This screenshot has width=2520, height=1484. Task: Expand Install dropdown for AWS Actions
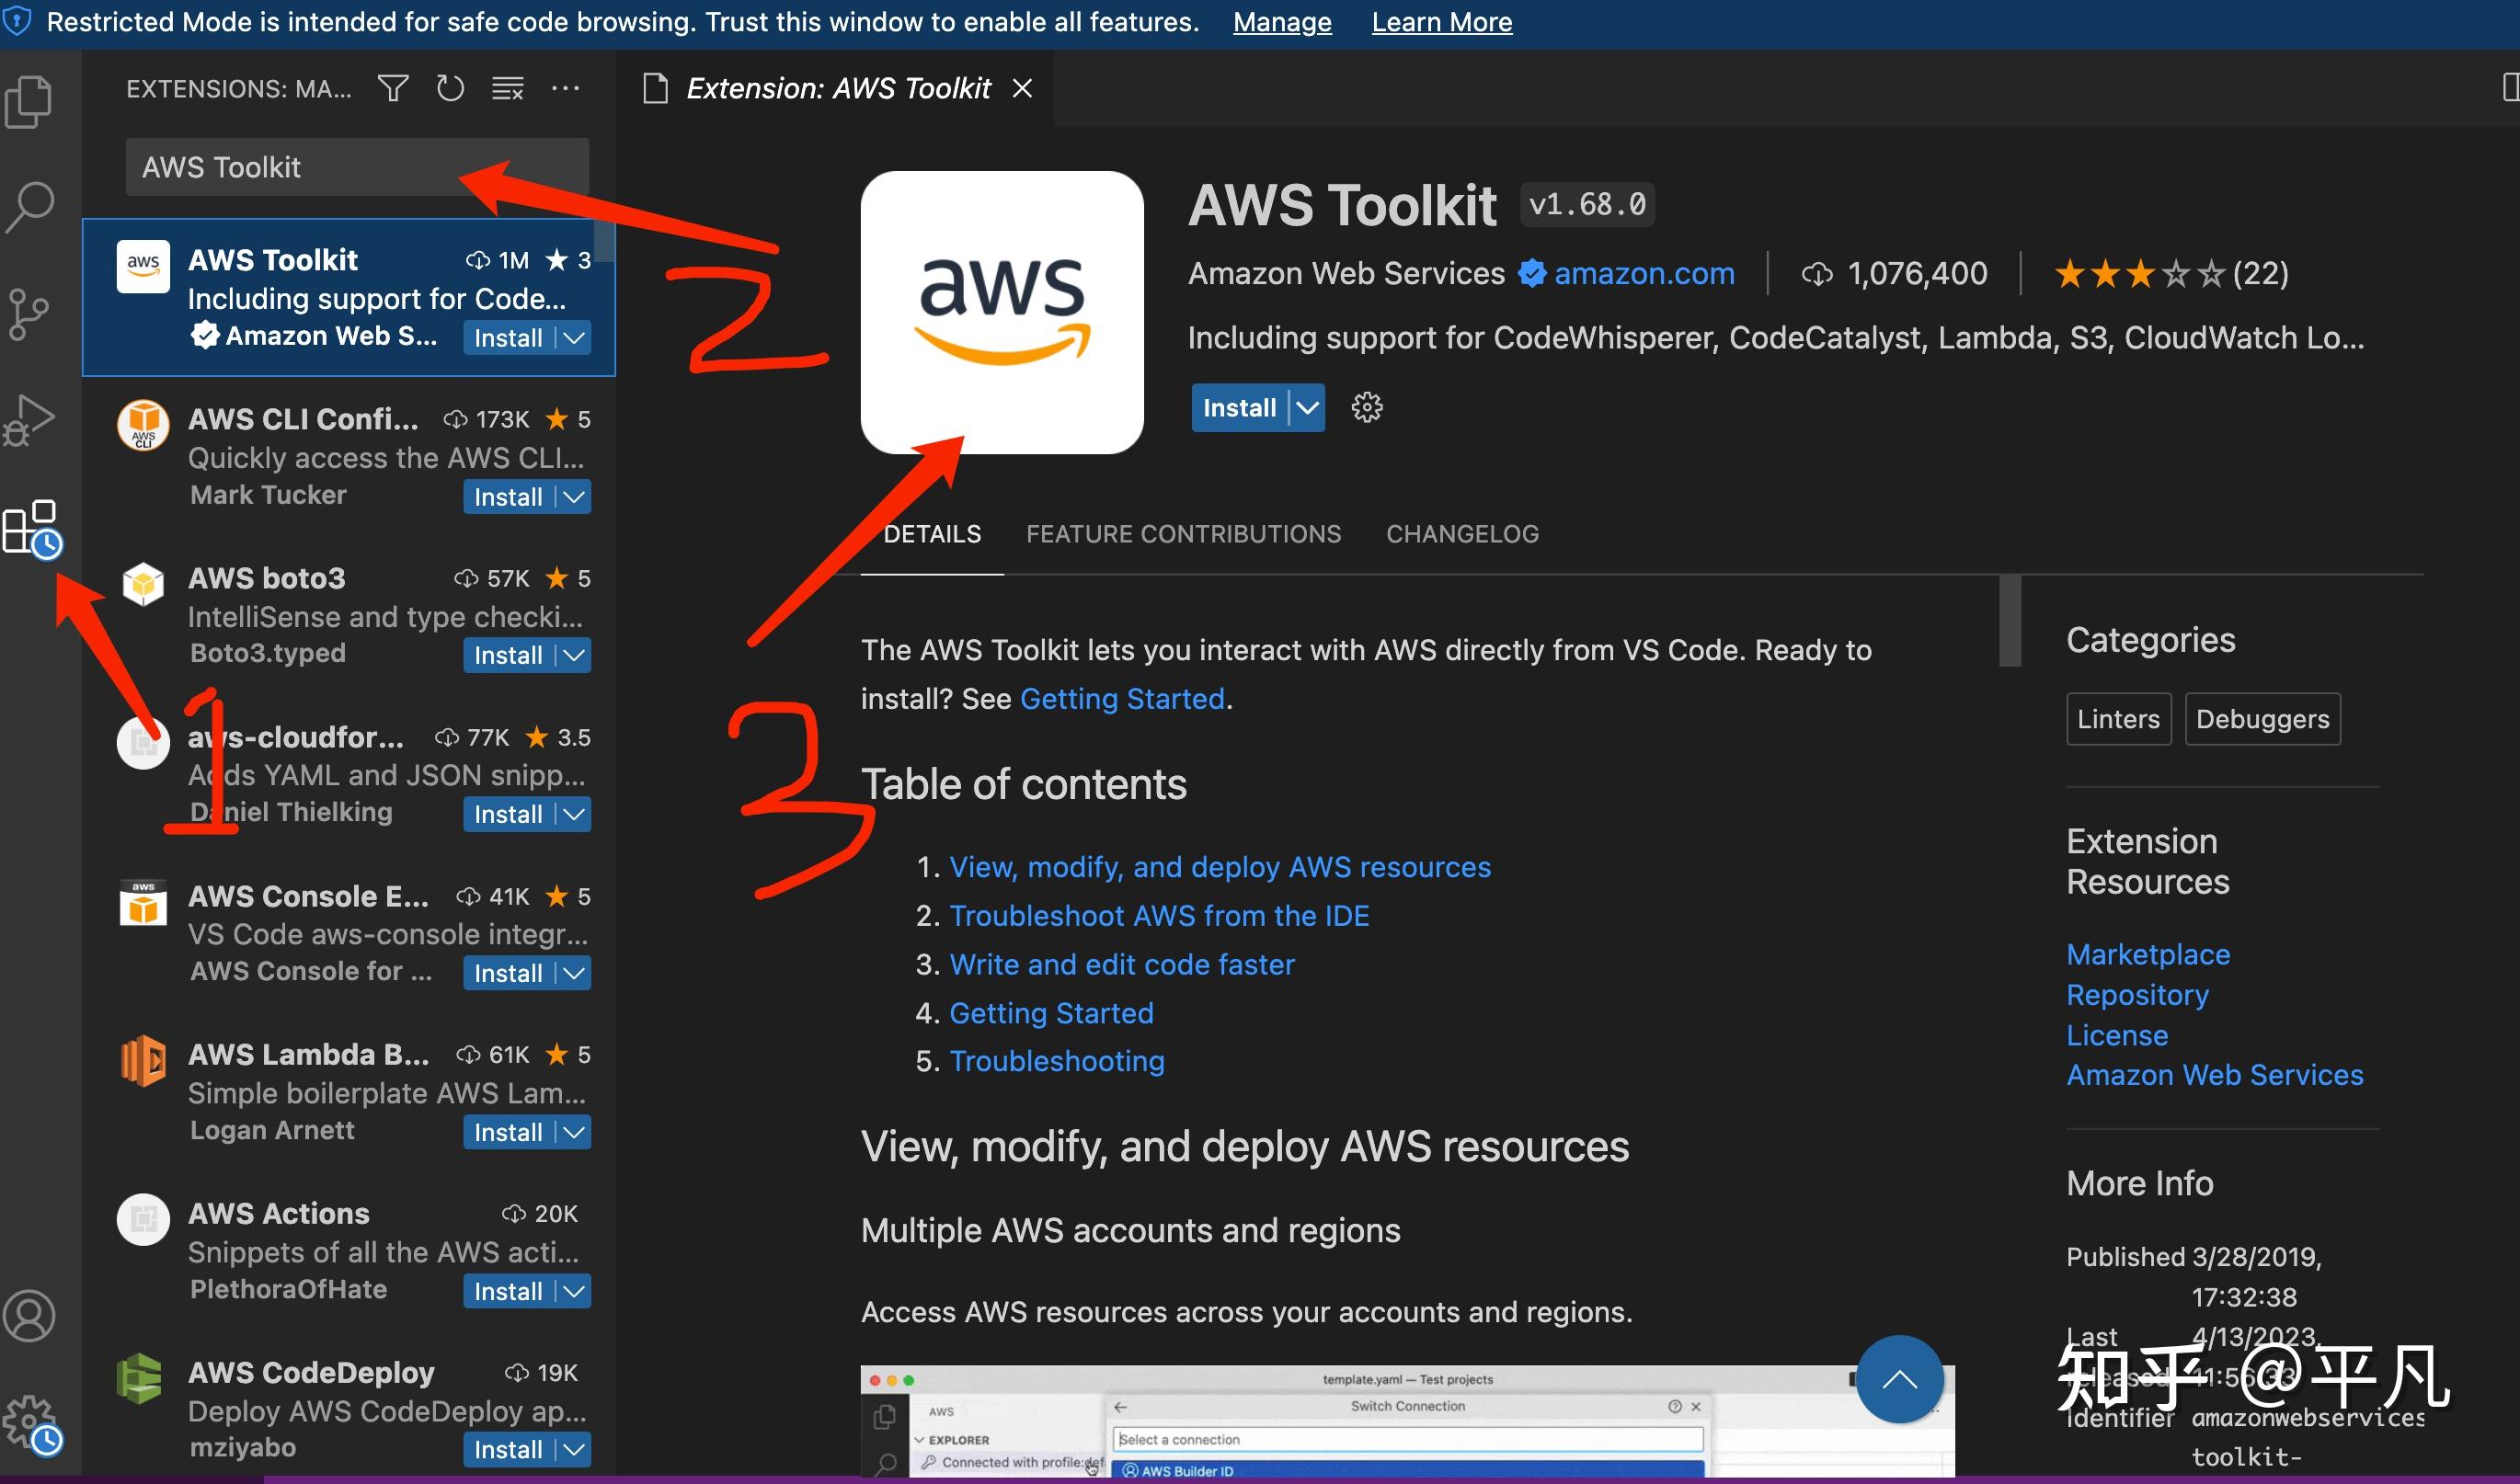[x=574, y=1292]
